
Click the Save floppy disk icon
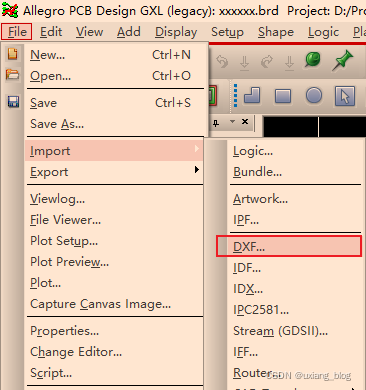click(x=13, y=101)
